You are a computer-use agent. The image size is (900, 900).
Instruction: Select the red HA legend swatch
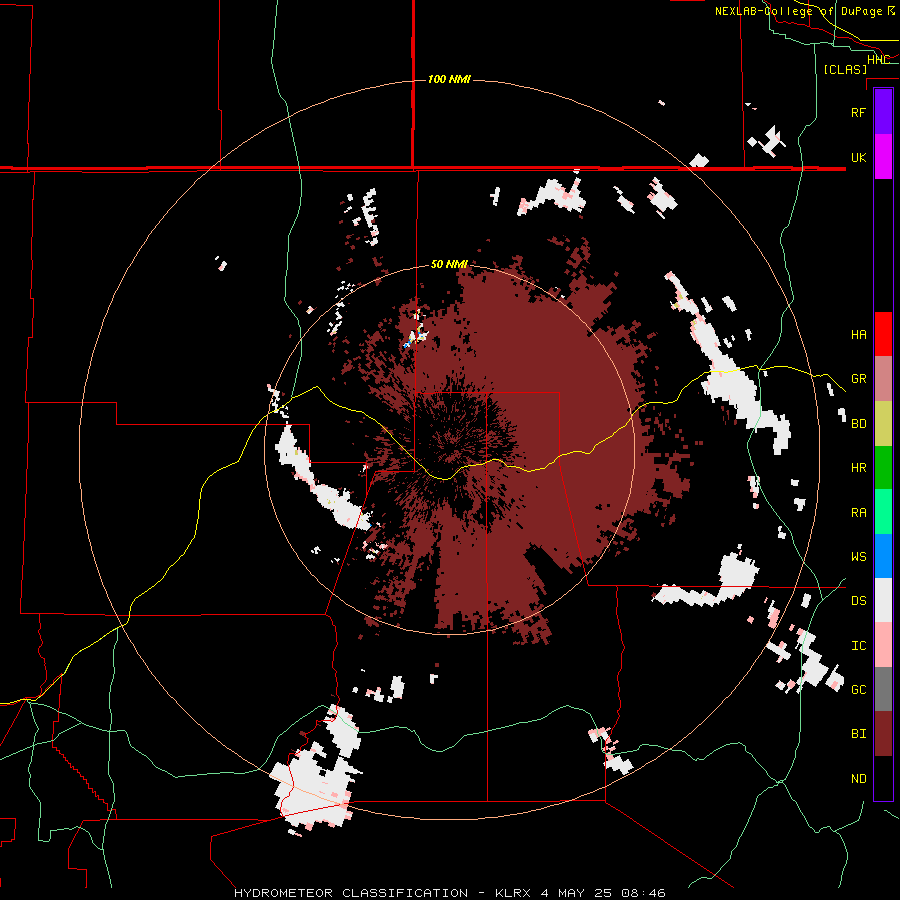coord(883,334)
